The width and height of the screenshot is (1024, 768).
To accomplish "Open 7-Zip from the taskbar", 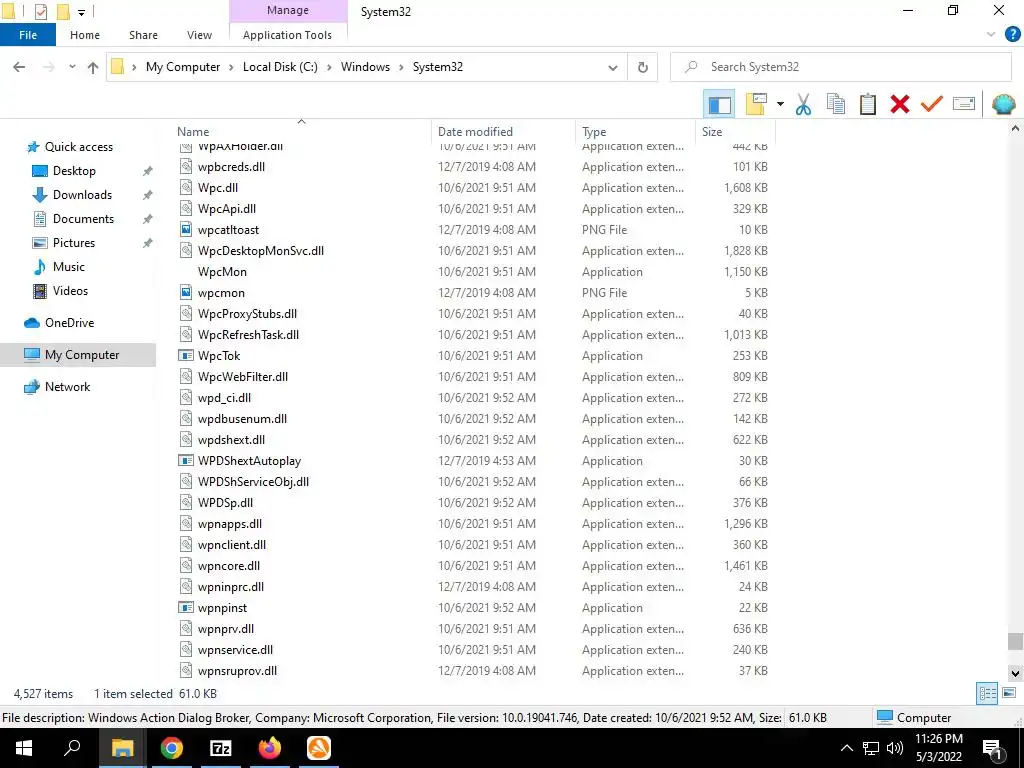I will 221,748.
